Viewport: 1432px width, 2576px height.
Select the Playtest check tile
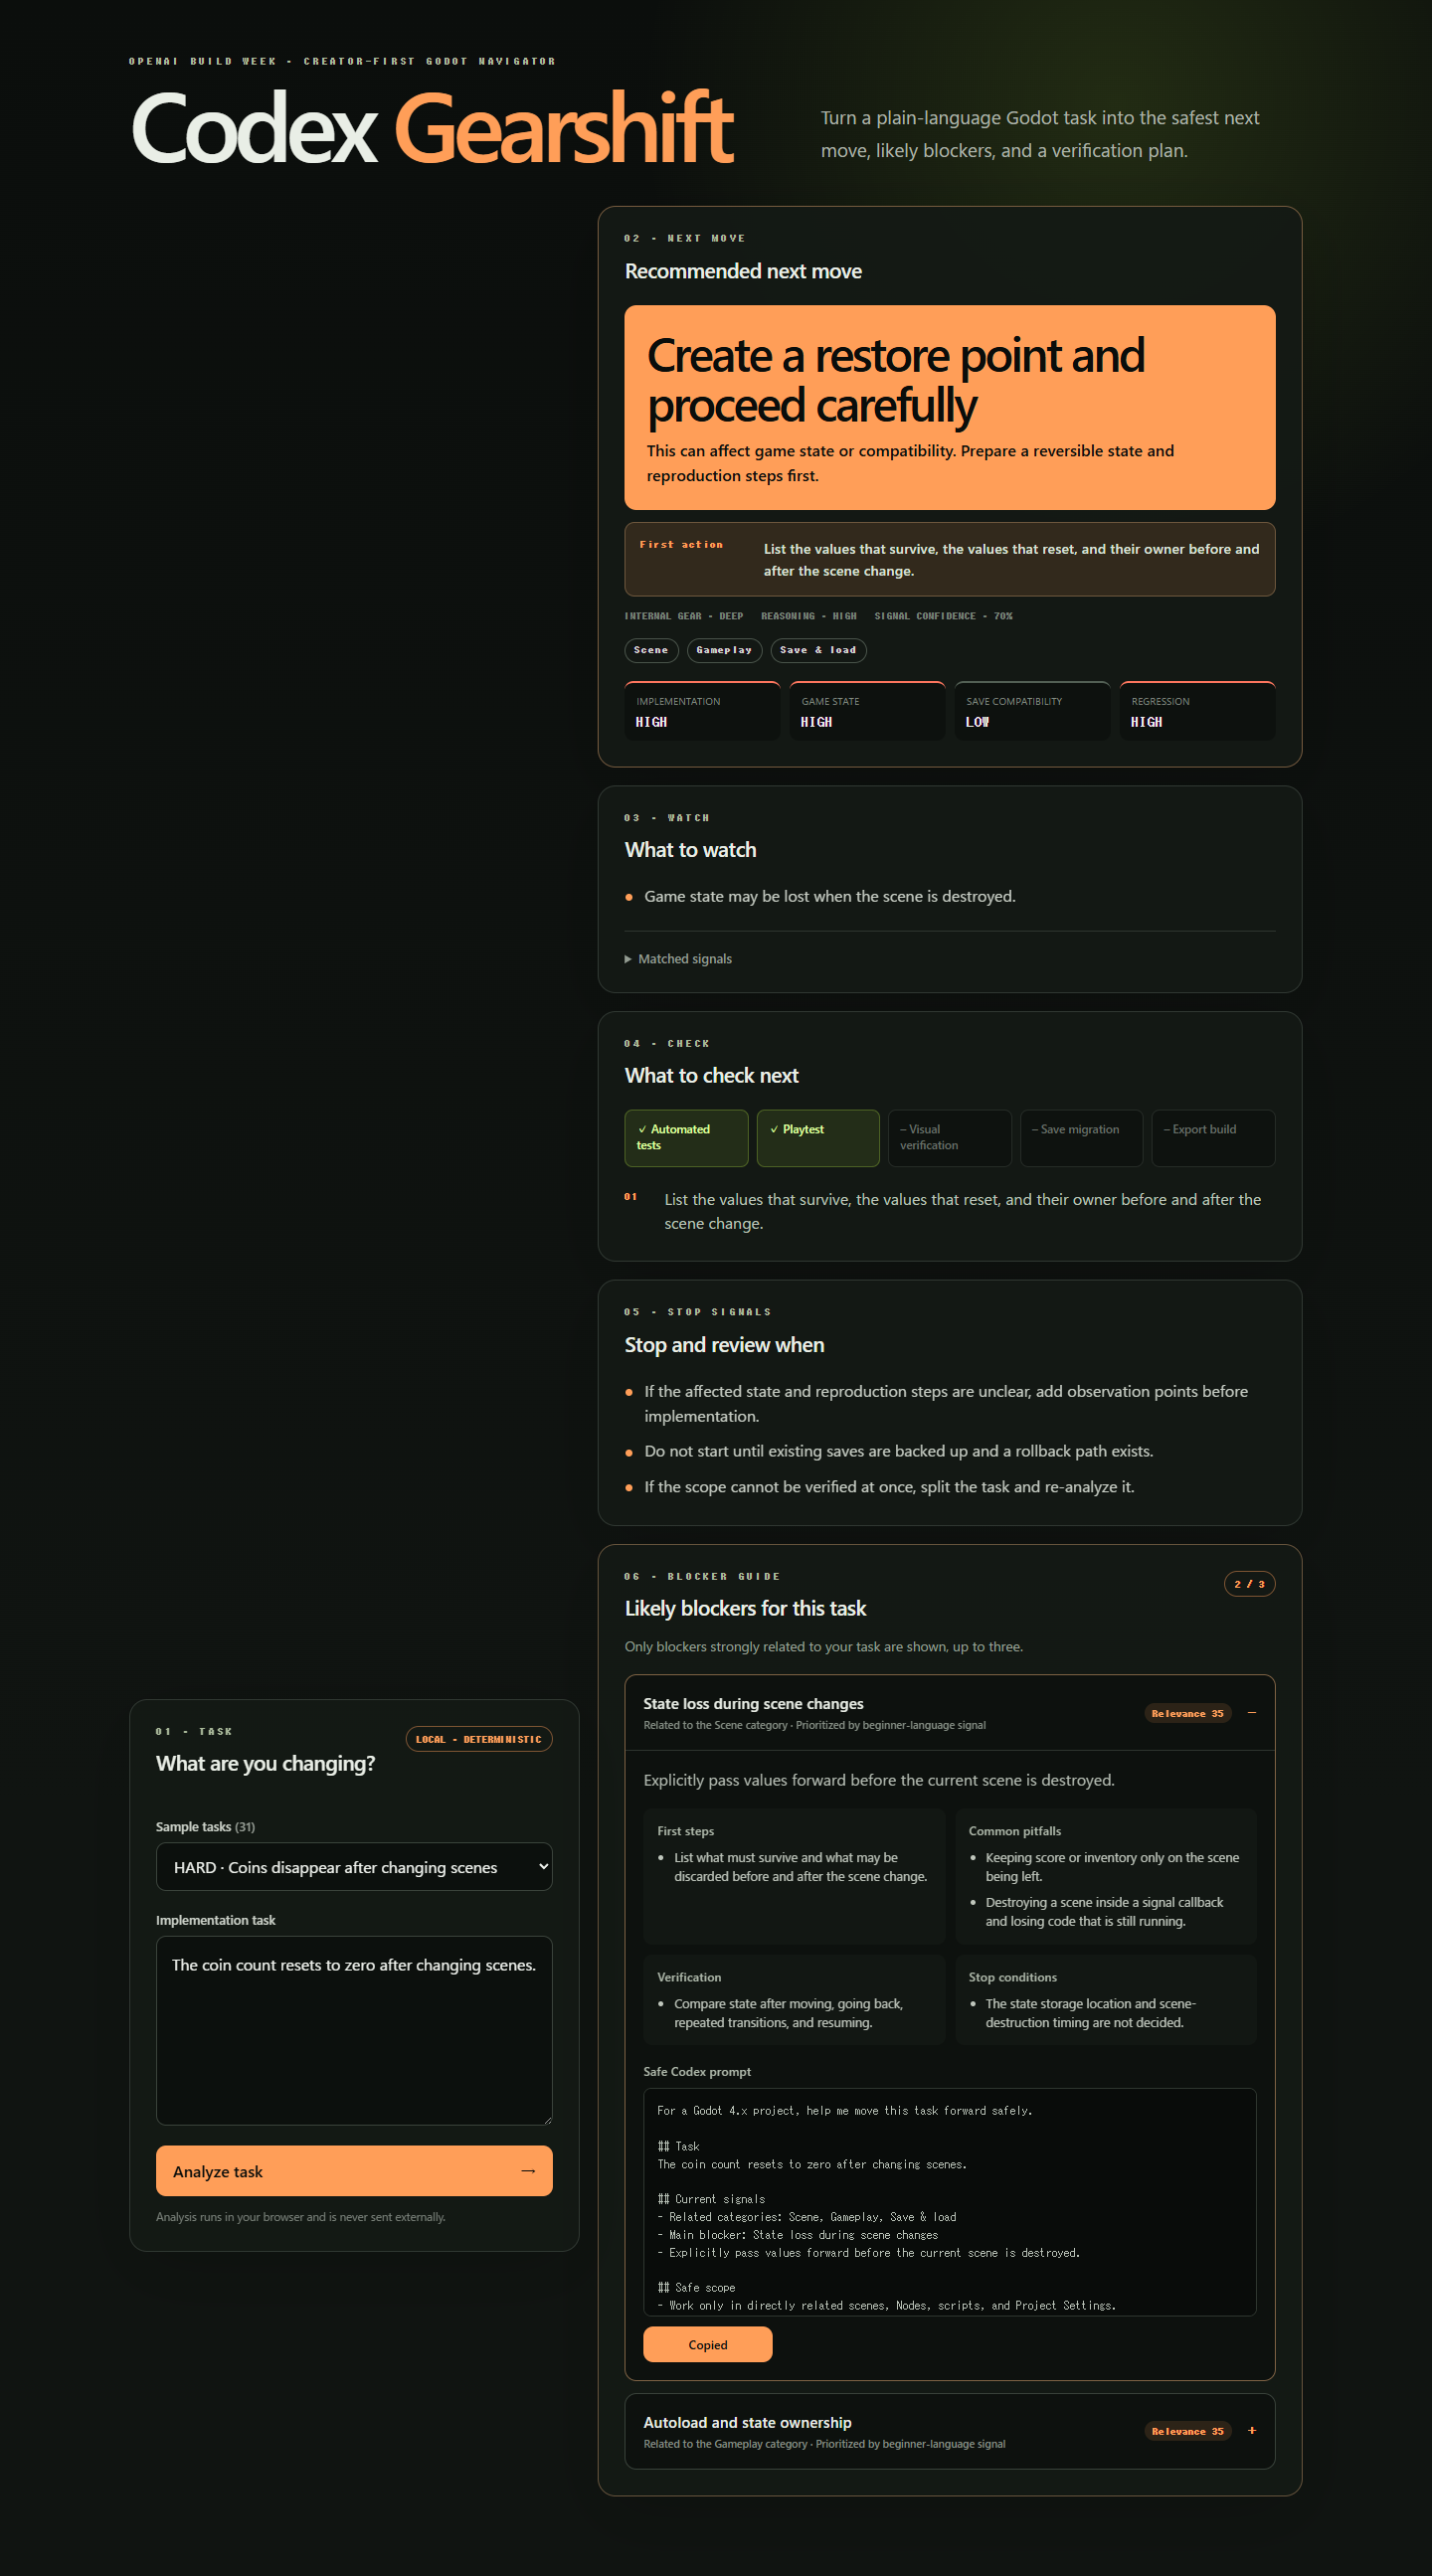(x=818, y=1138)
